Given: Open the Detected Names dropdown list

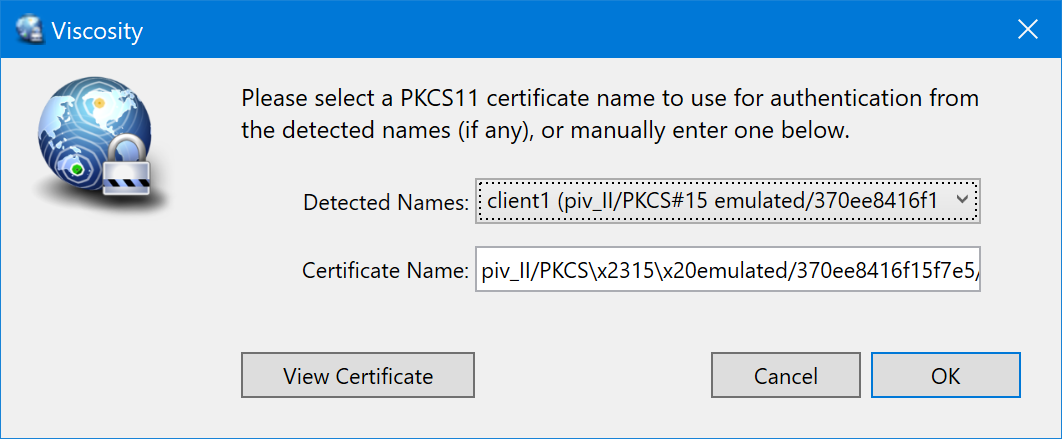Looking at the screenshot, I should pos(727,202).
